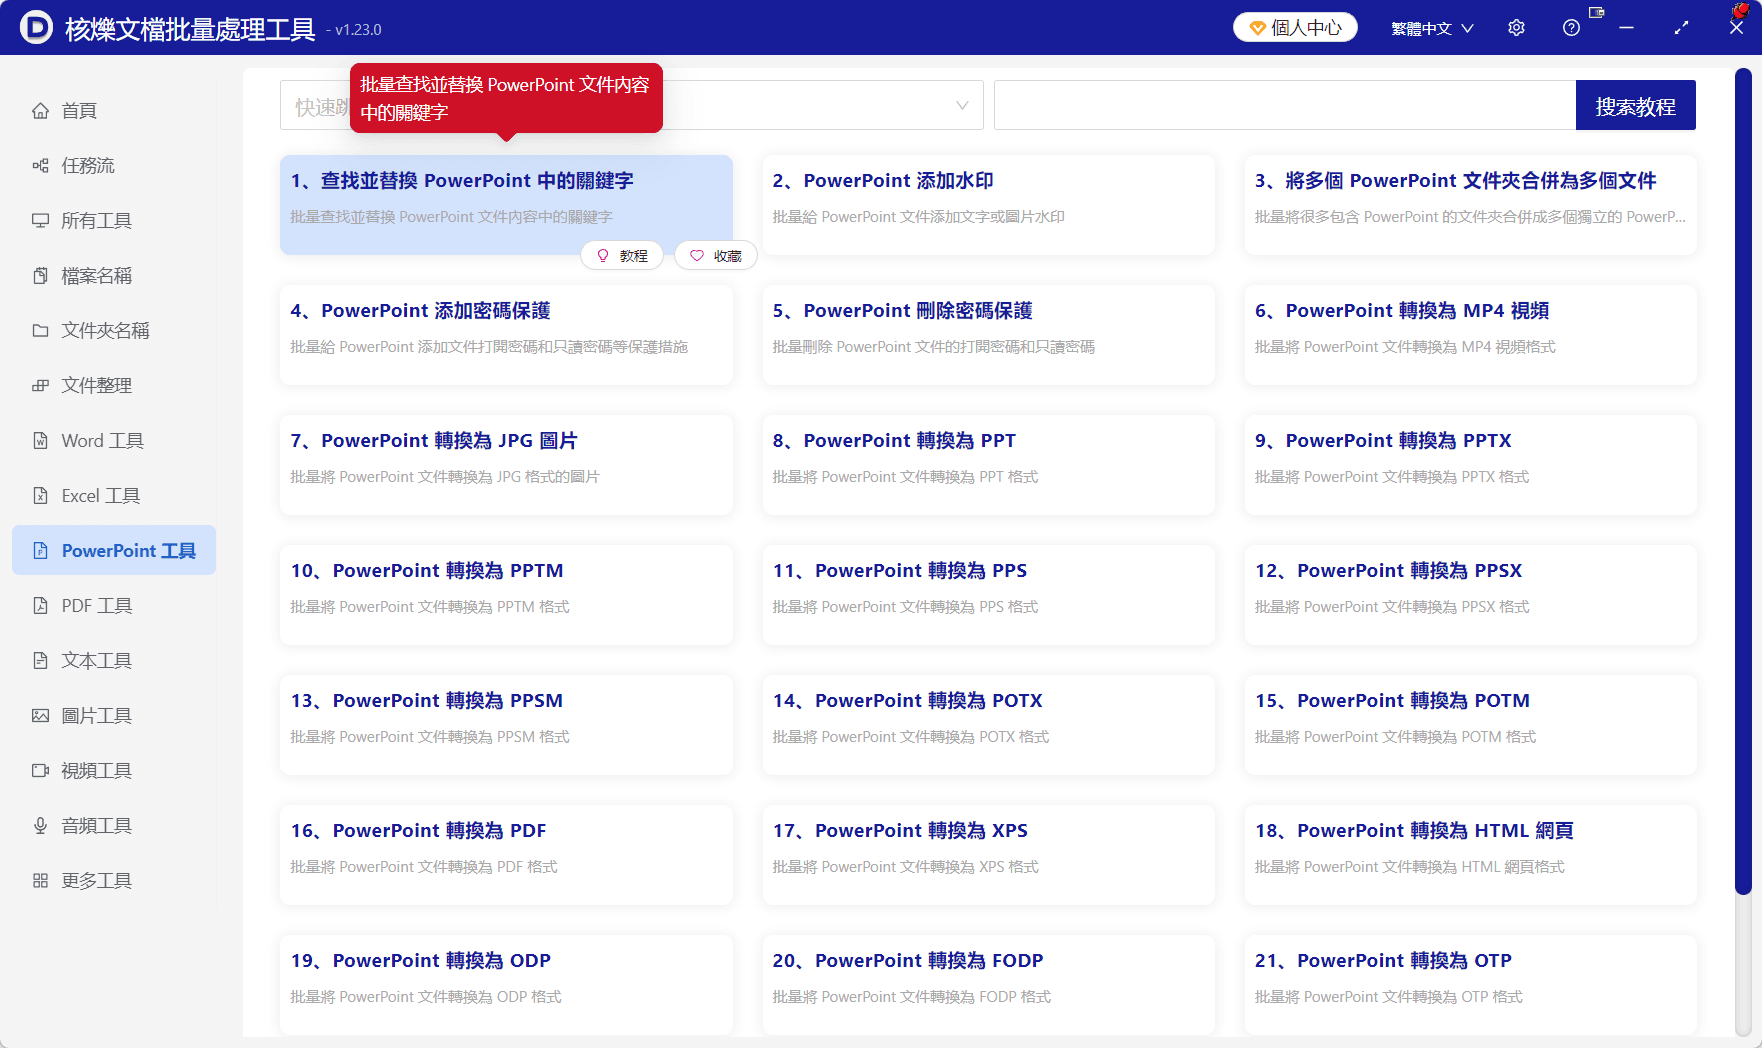Image resolution: width=1762 pixels, height=1048 pixels.
Task: Open PowerPoint 轉換為 ODP card
Action: coord(506,985)
